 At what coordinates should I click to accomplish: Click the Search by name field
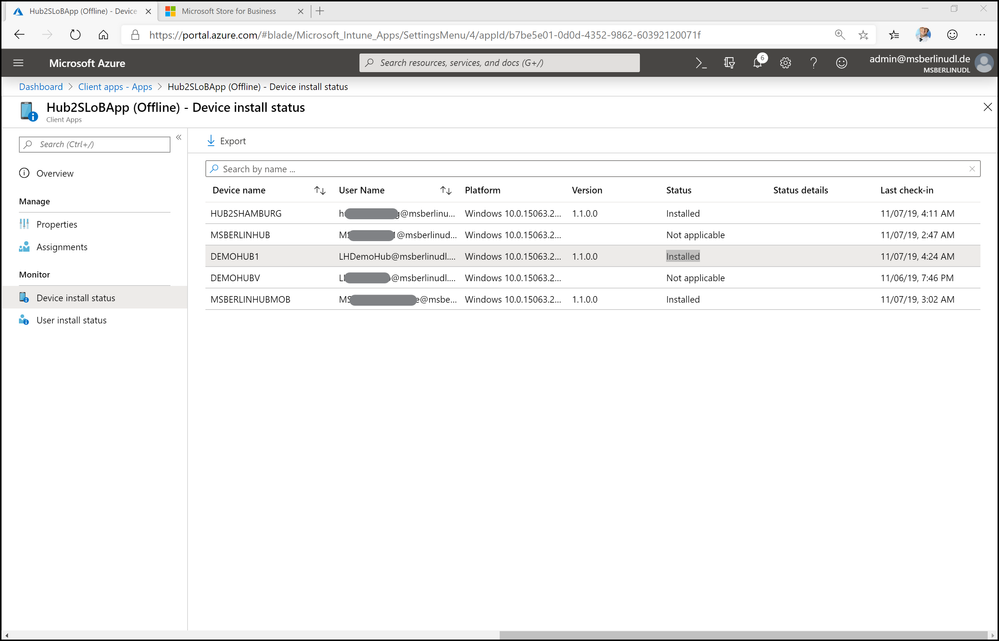[x=593, y=169]
